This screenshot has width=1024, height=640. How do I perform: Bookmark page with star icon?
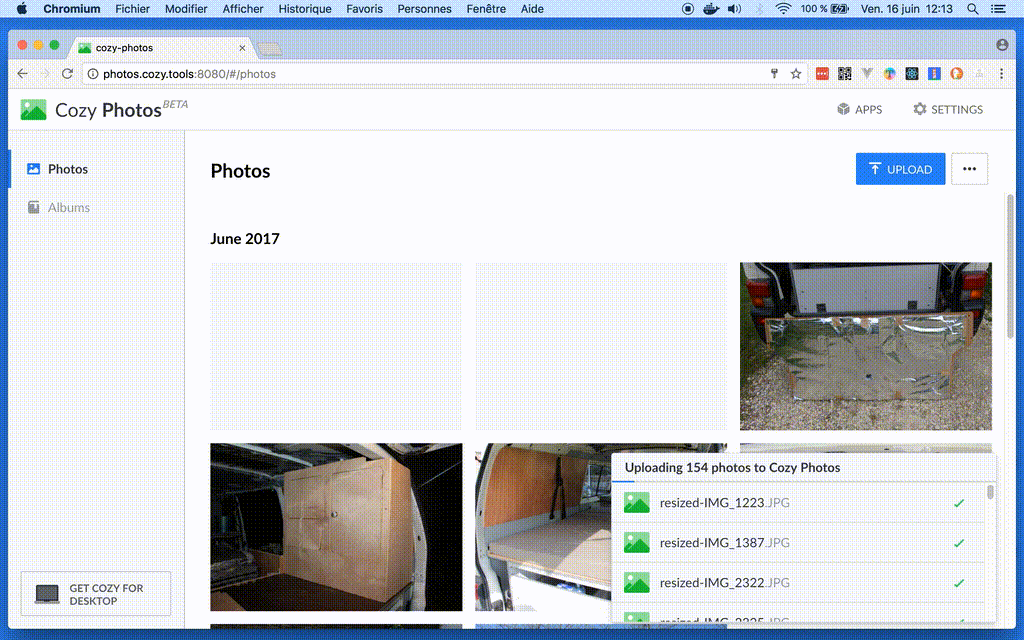[x=795, y=74]
